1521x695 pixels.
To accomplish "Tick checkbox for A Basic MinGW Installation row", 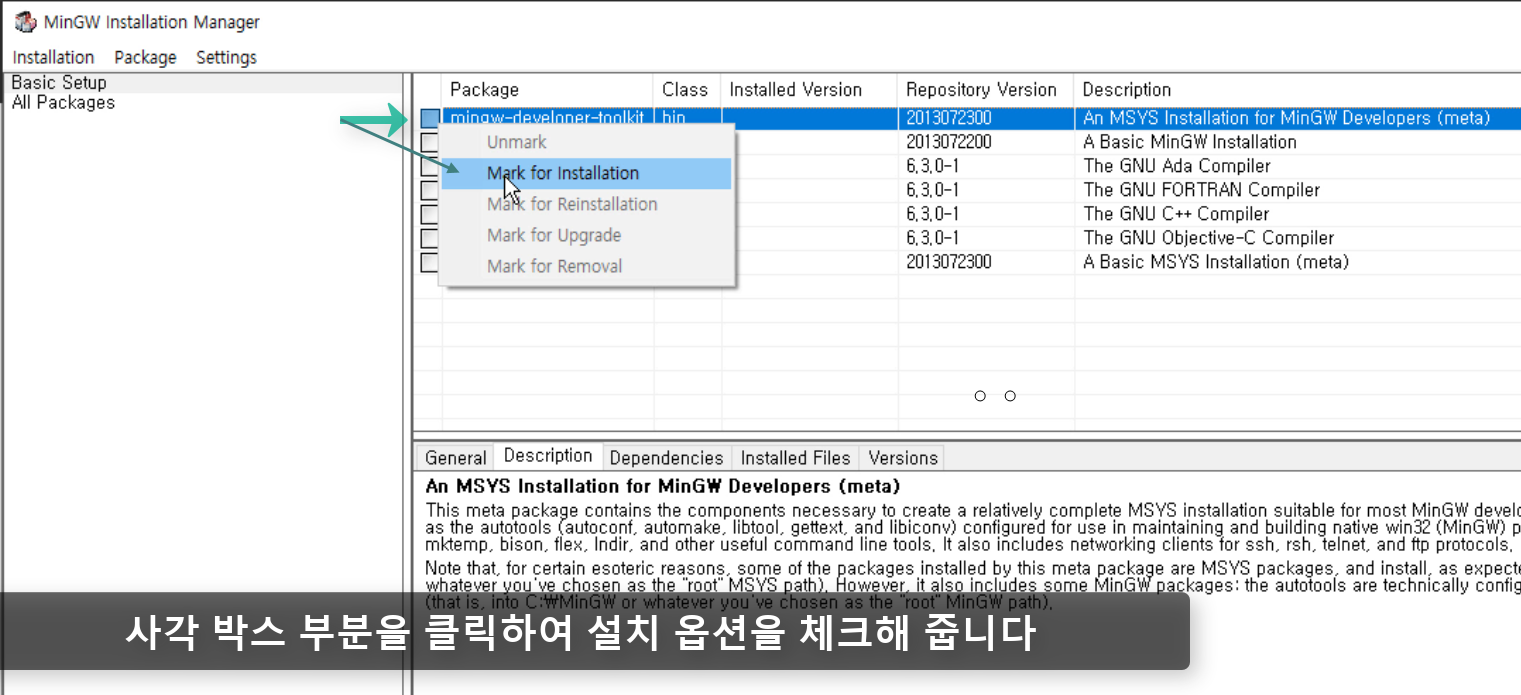I will pos(429,142).
